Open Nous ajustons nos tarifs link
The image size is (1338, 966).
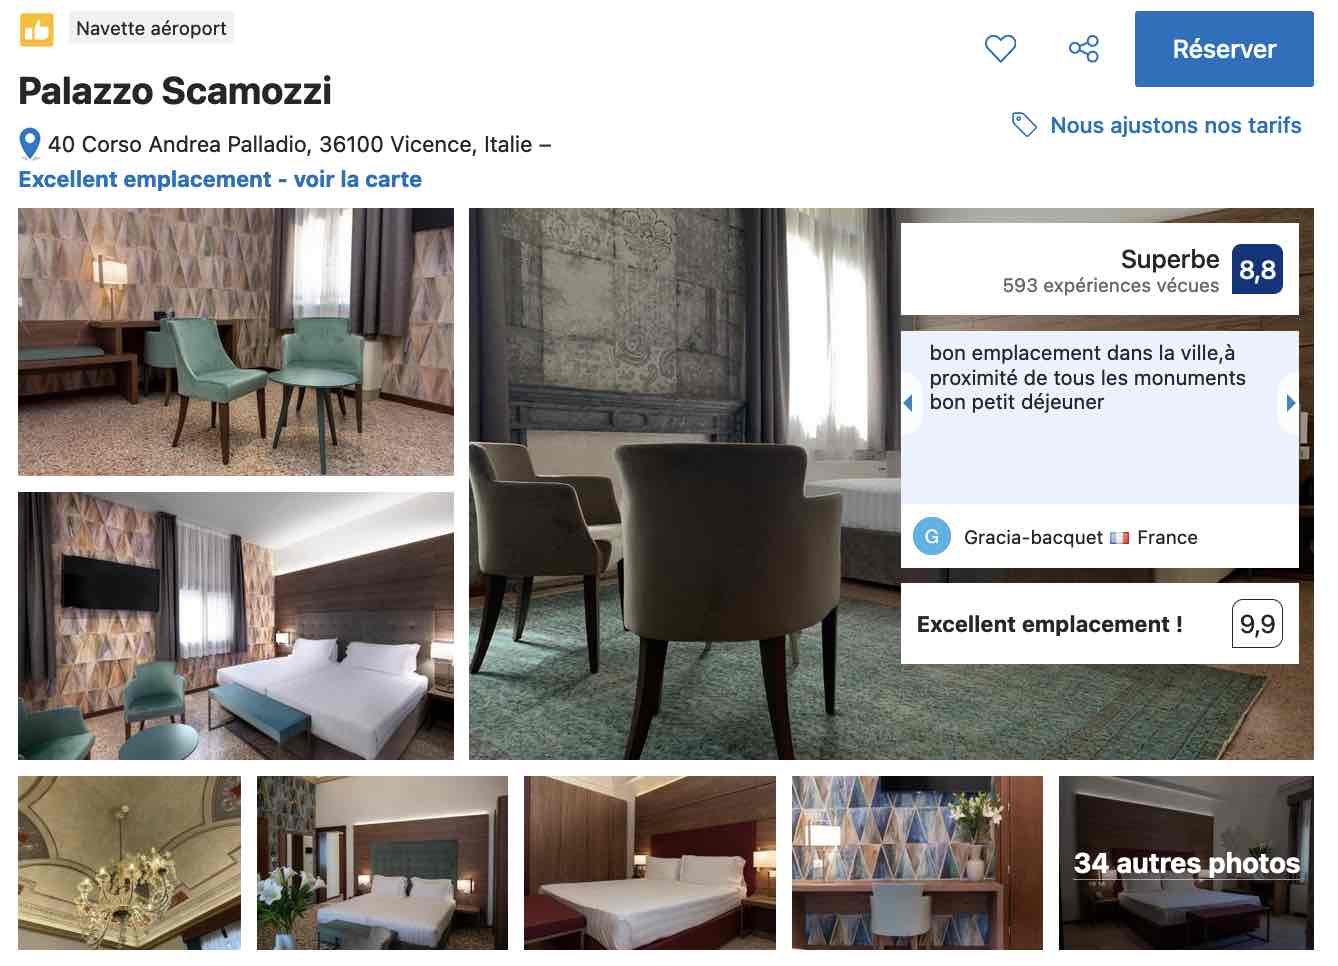(x=1176, y=125)
